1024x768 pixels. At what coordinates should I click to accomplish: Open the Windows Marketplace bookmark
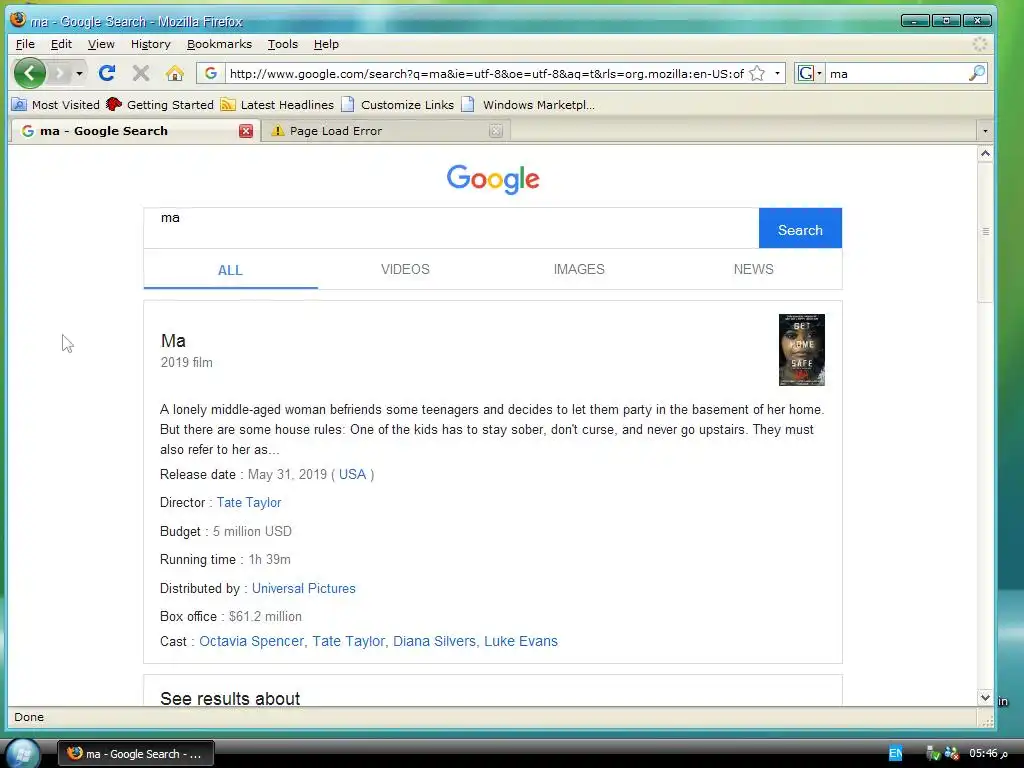pyautogui.click(x=528, y=104)
